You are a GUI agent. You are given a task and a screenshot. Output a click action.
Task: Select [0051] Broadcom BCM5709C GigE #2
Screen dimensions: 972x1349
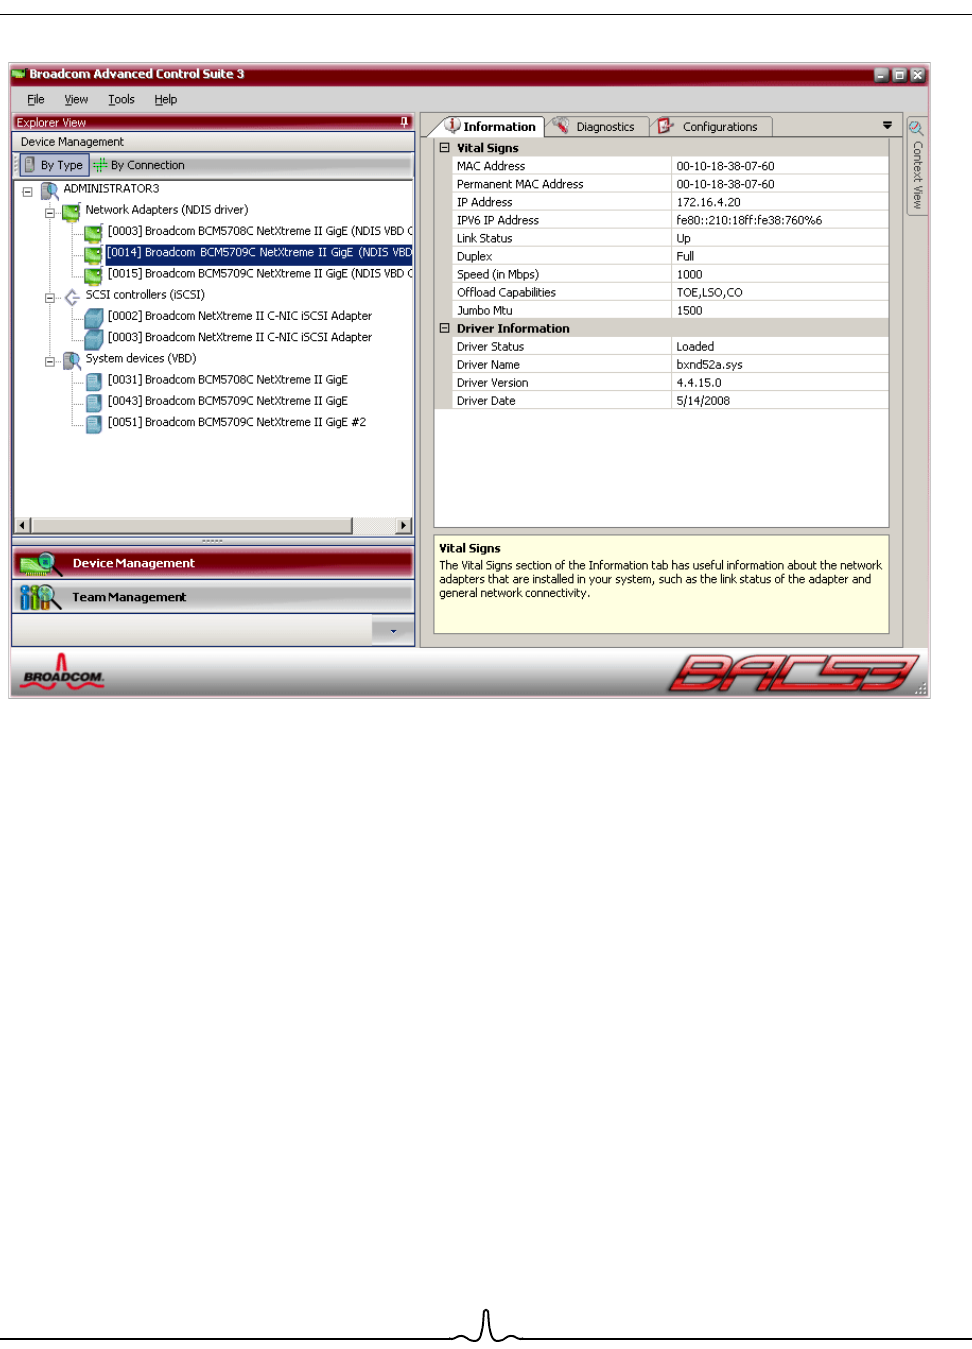tap(237, 422)
